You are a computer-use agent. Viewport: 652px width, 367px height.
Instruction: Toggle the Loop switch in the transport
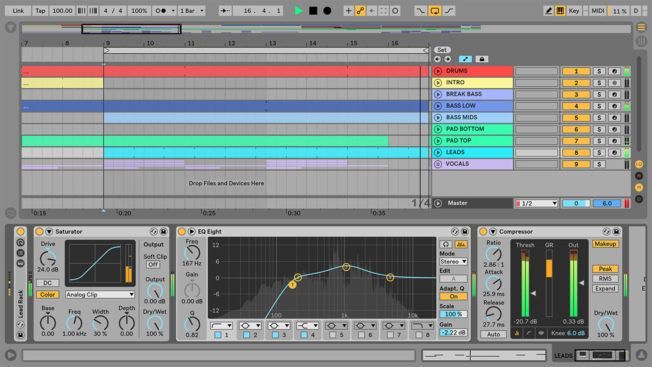coord(435,11)
